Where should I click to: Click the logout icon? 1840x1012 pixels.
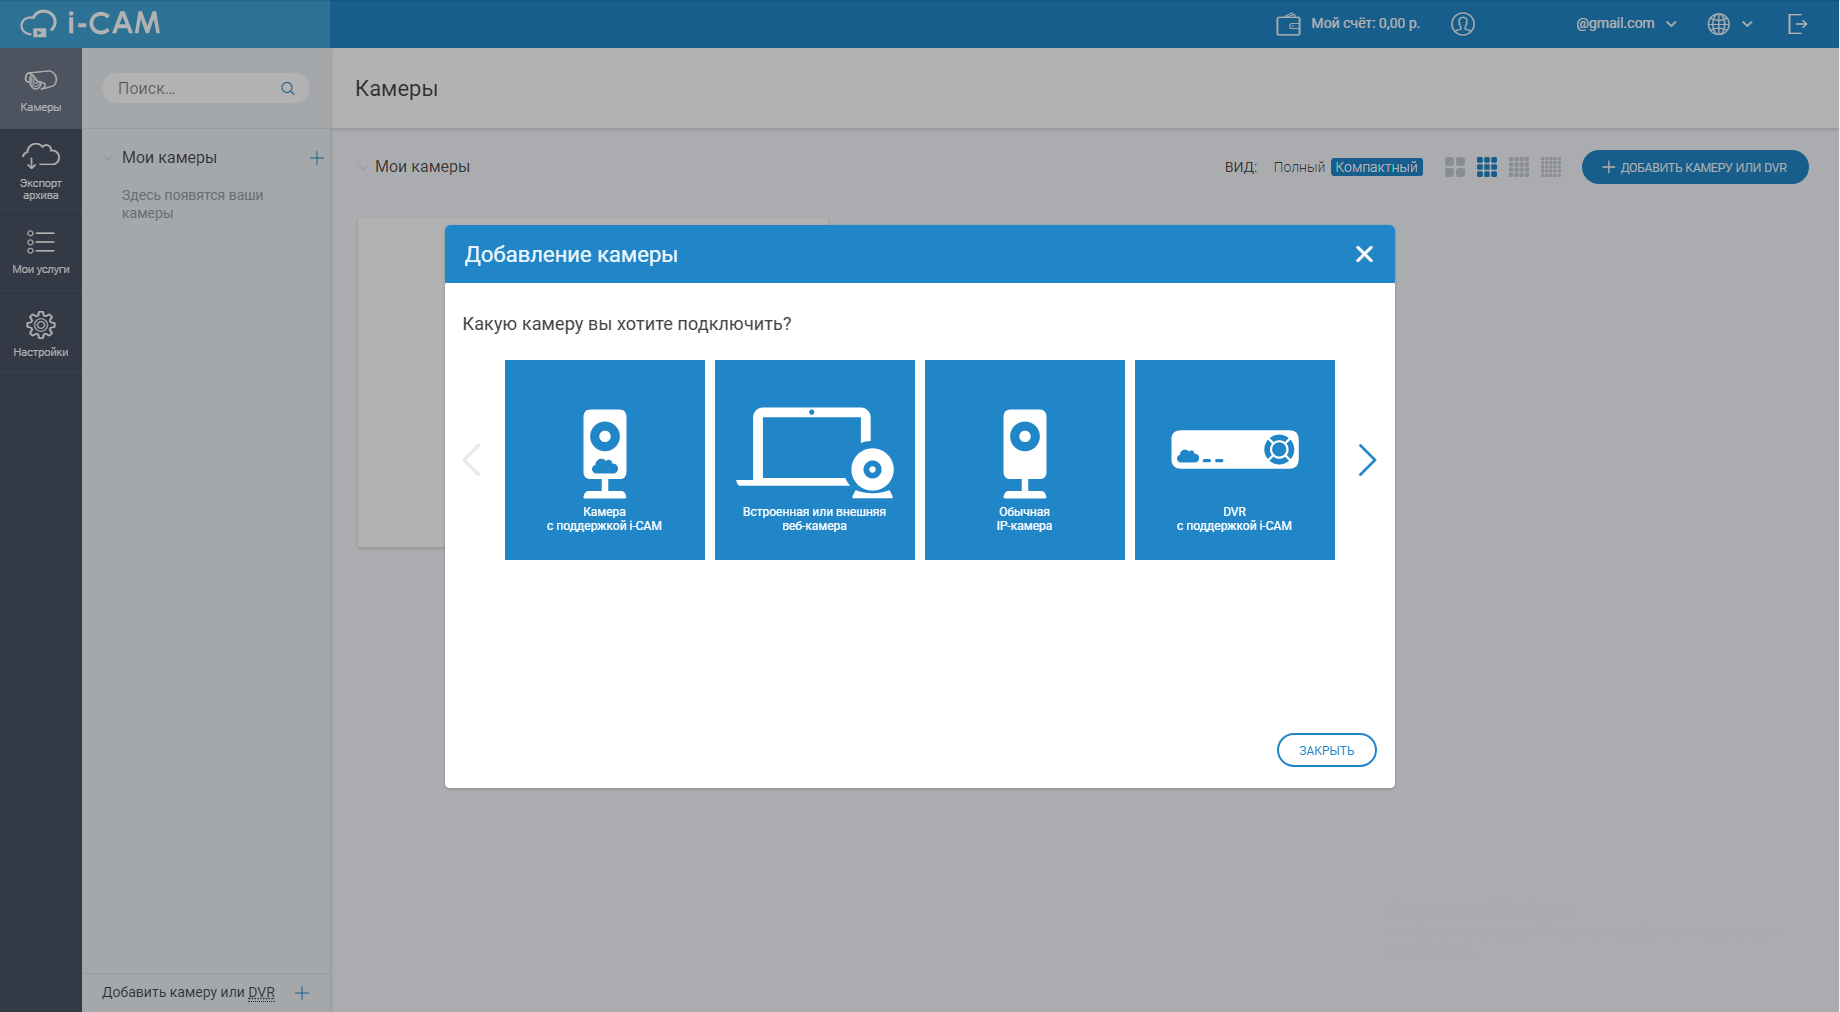[1798, 24]
